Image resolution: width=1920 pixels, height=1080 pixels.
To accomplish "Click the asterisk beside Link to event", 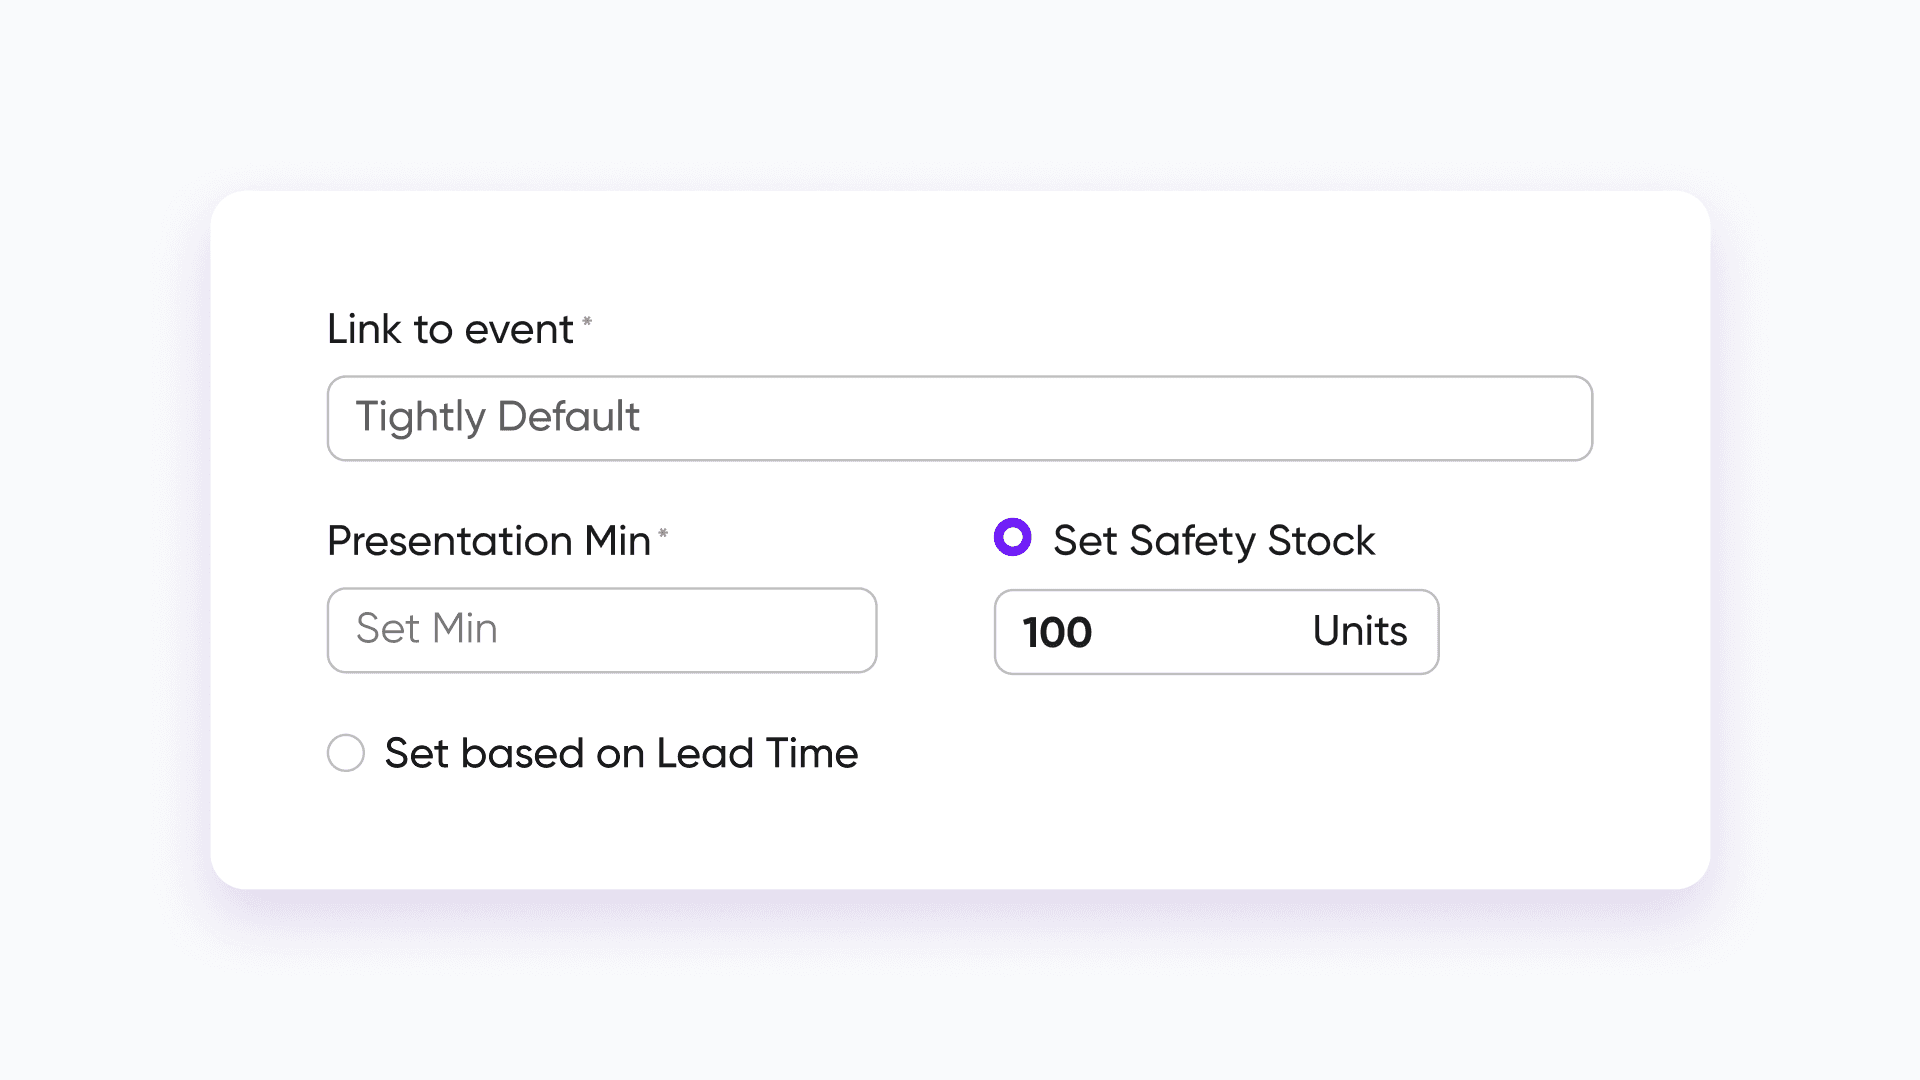I will [x=587, y=322].
